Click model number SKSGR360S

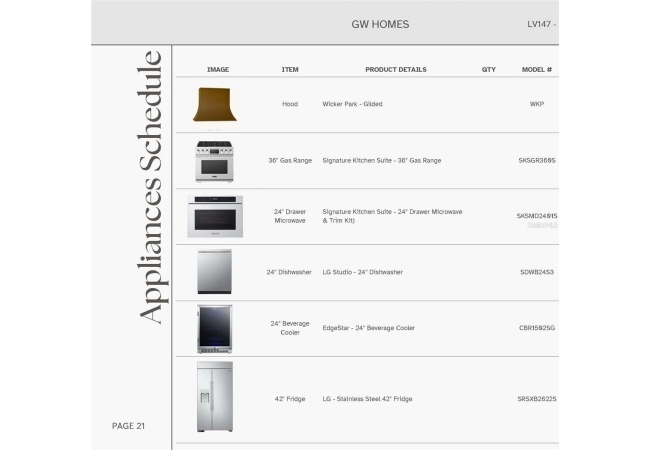pos(537,160)
